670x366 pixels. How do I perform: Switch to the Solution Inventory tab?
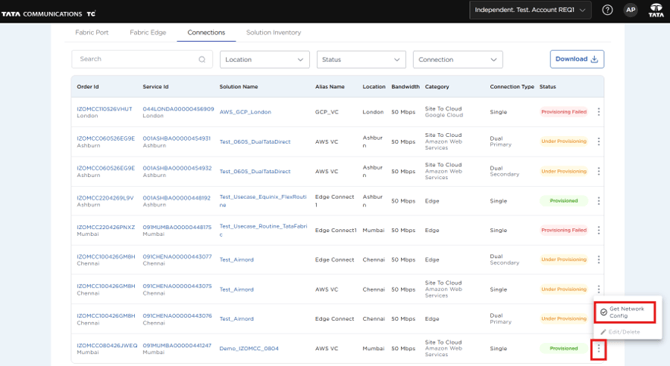[273, 32]
